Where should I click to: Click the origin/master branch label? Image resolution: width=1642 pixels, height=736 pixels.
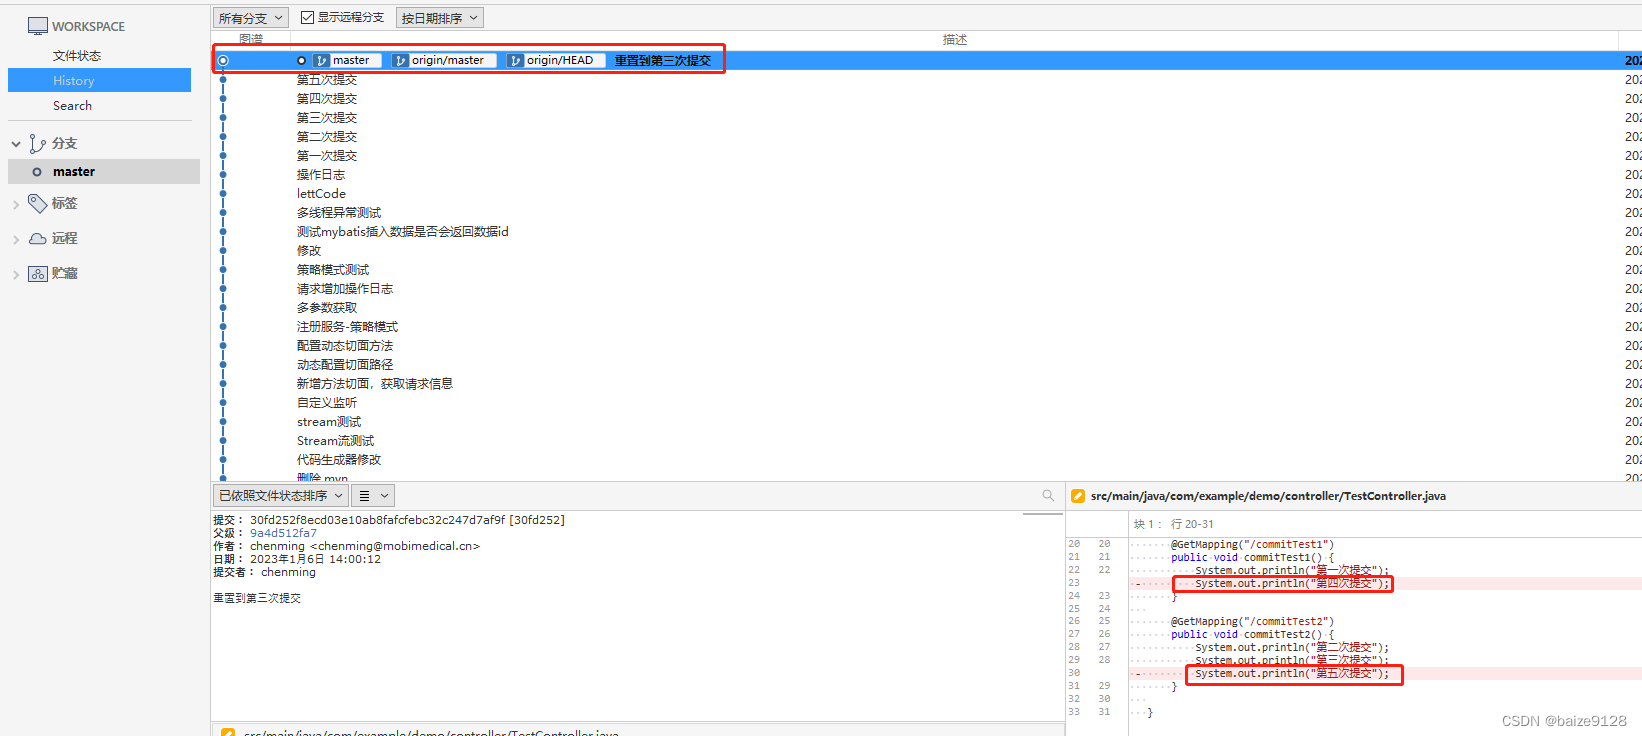(443, 60)
